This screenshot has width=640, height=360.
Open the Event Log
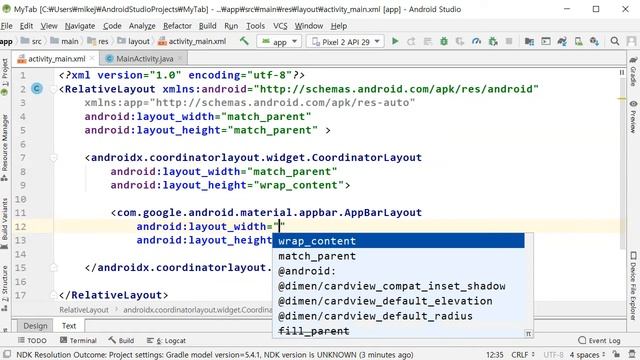click(x=600, y=340)
